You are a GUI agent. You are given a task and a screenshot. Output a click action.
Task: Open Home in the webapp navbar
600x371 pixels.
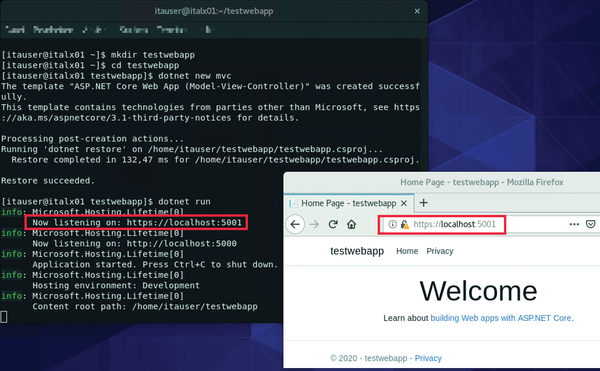(407, 251)
